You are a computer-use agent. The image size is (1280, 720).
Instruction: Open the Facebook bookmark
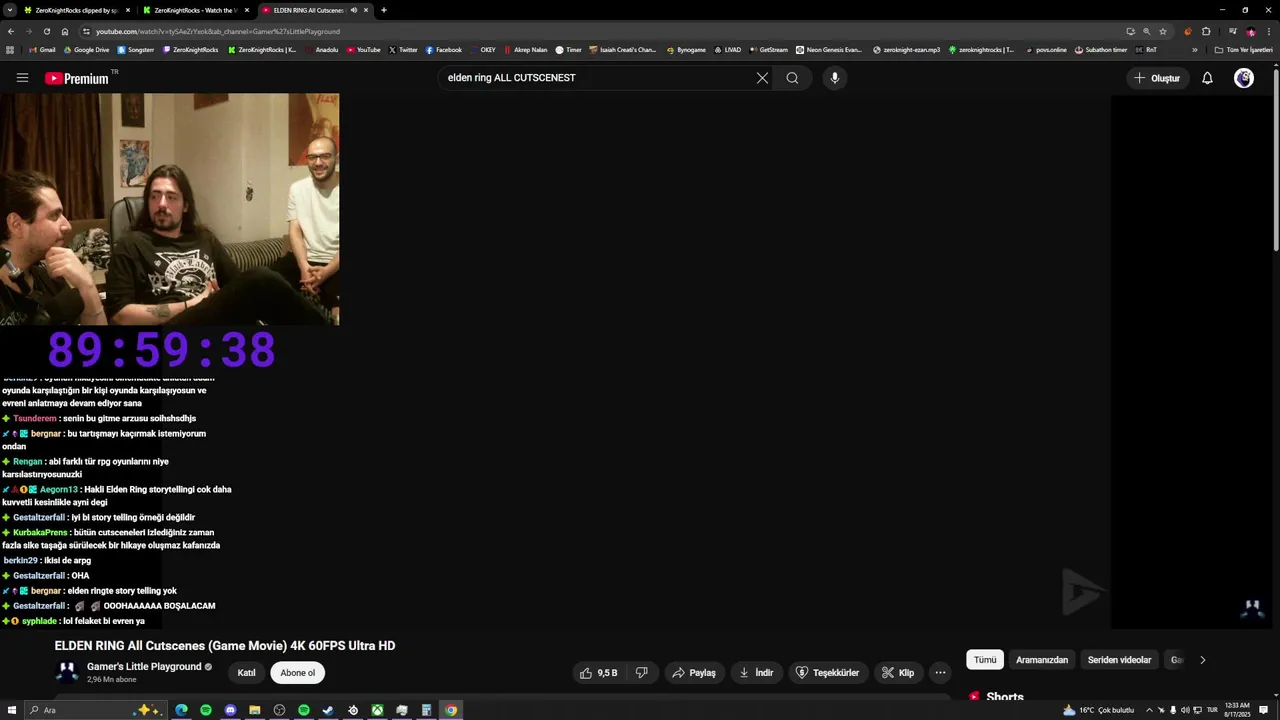(444, 49)
